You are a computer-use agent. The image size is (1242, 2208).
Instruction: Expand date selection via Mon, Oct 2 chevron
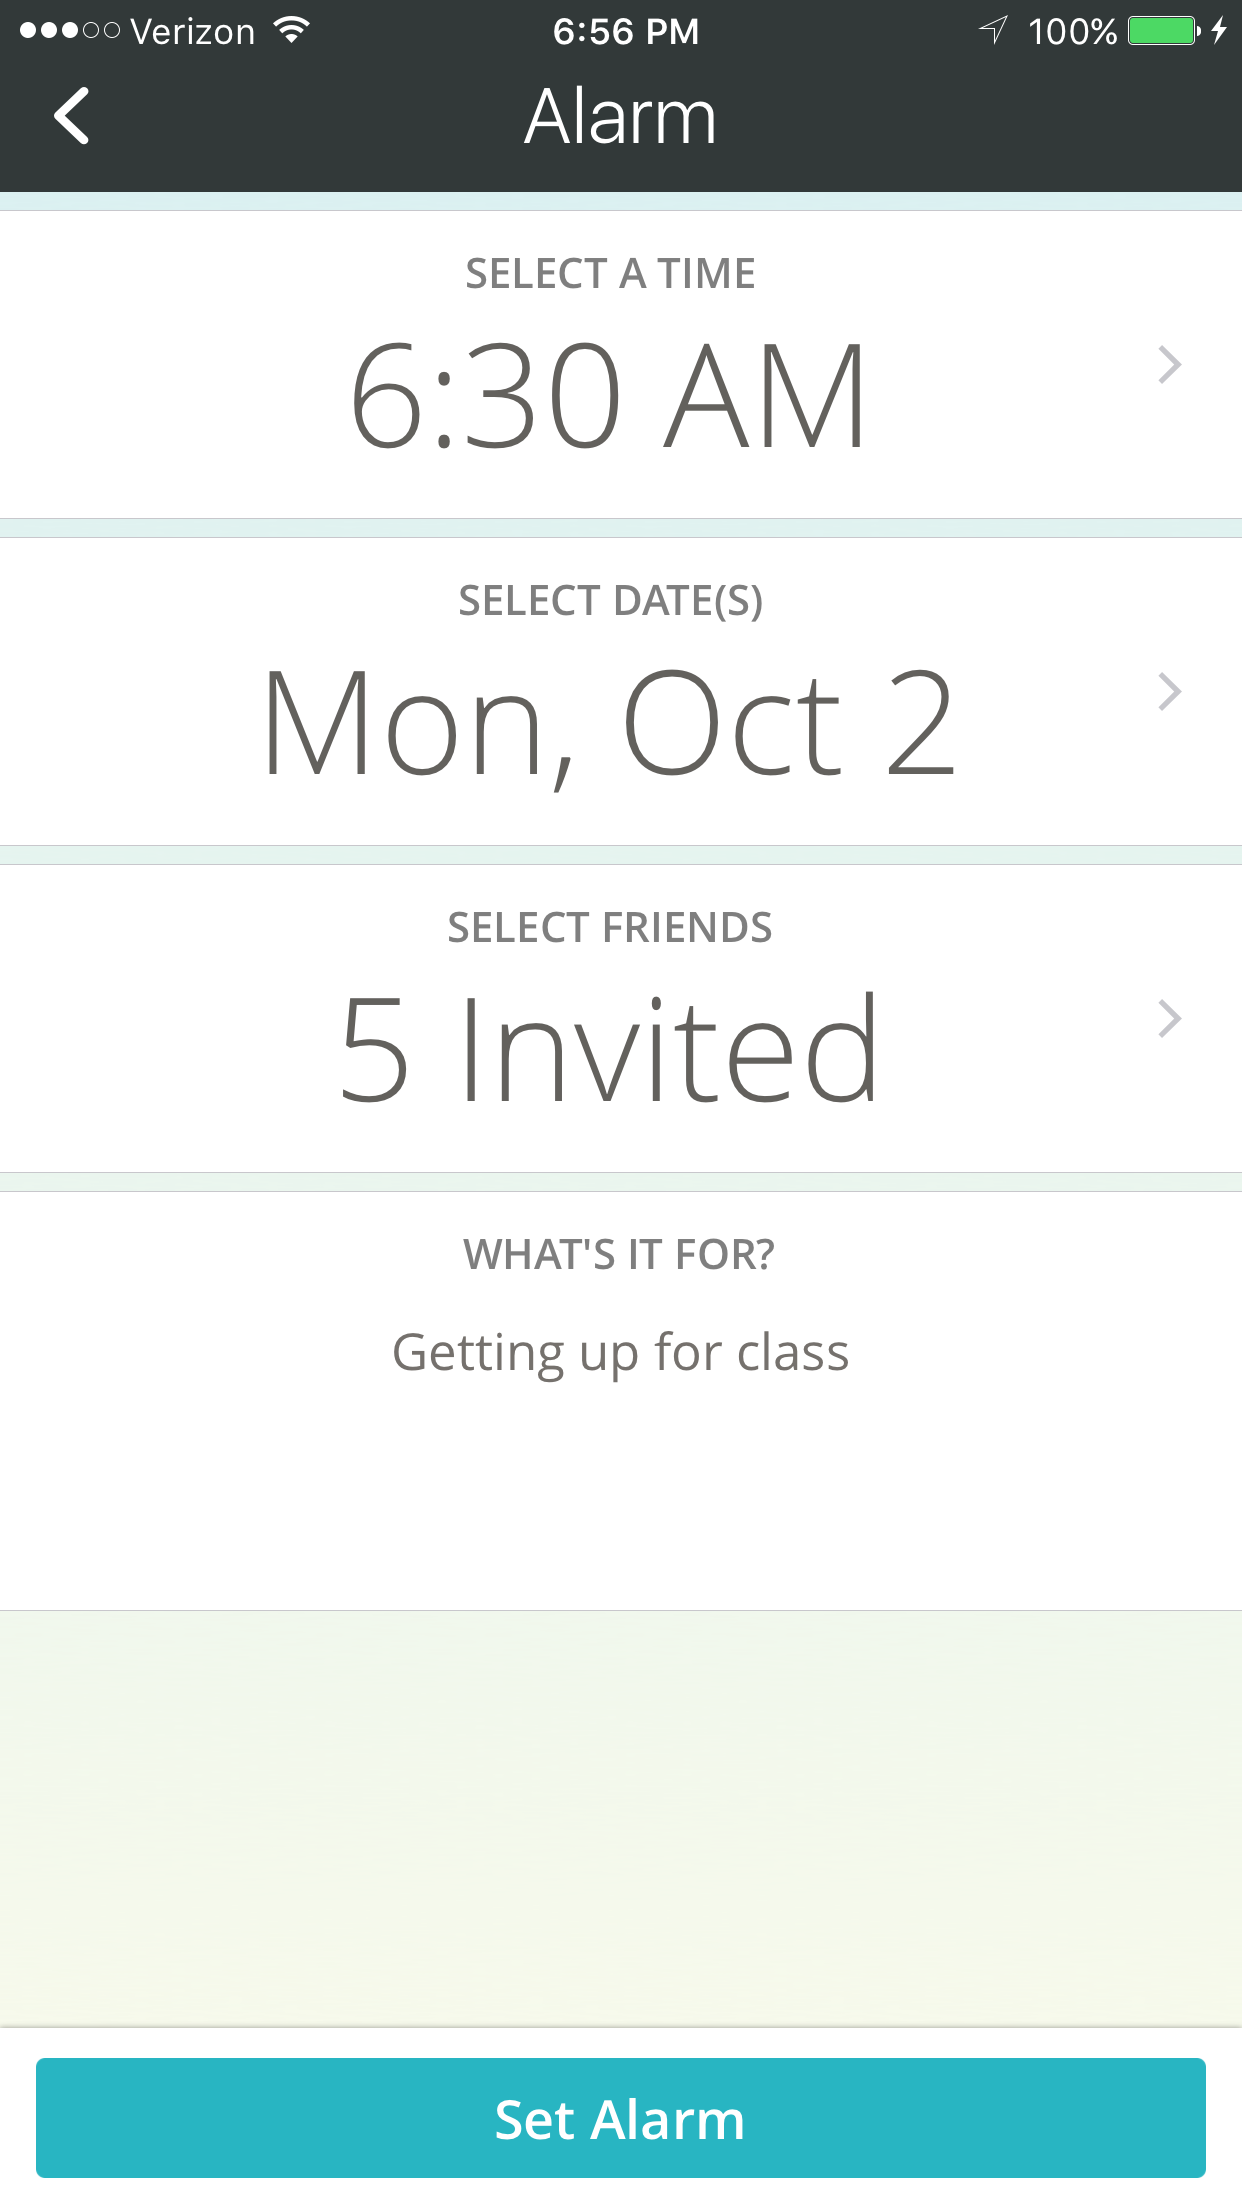click(x=1169, y=692)
